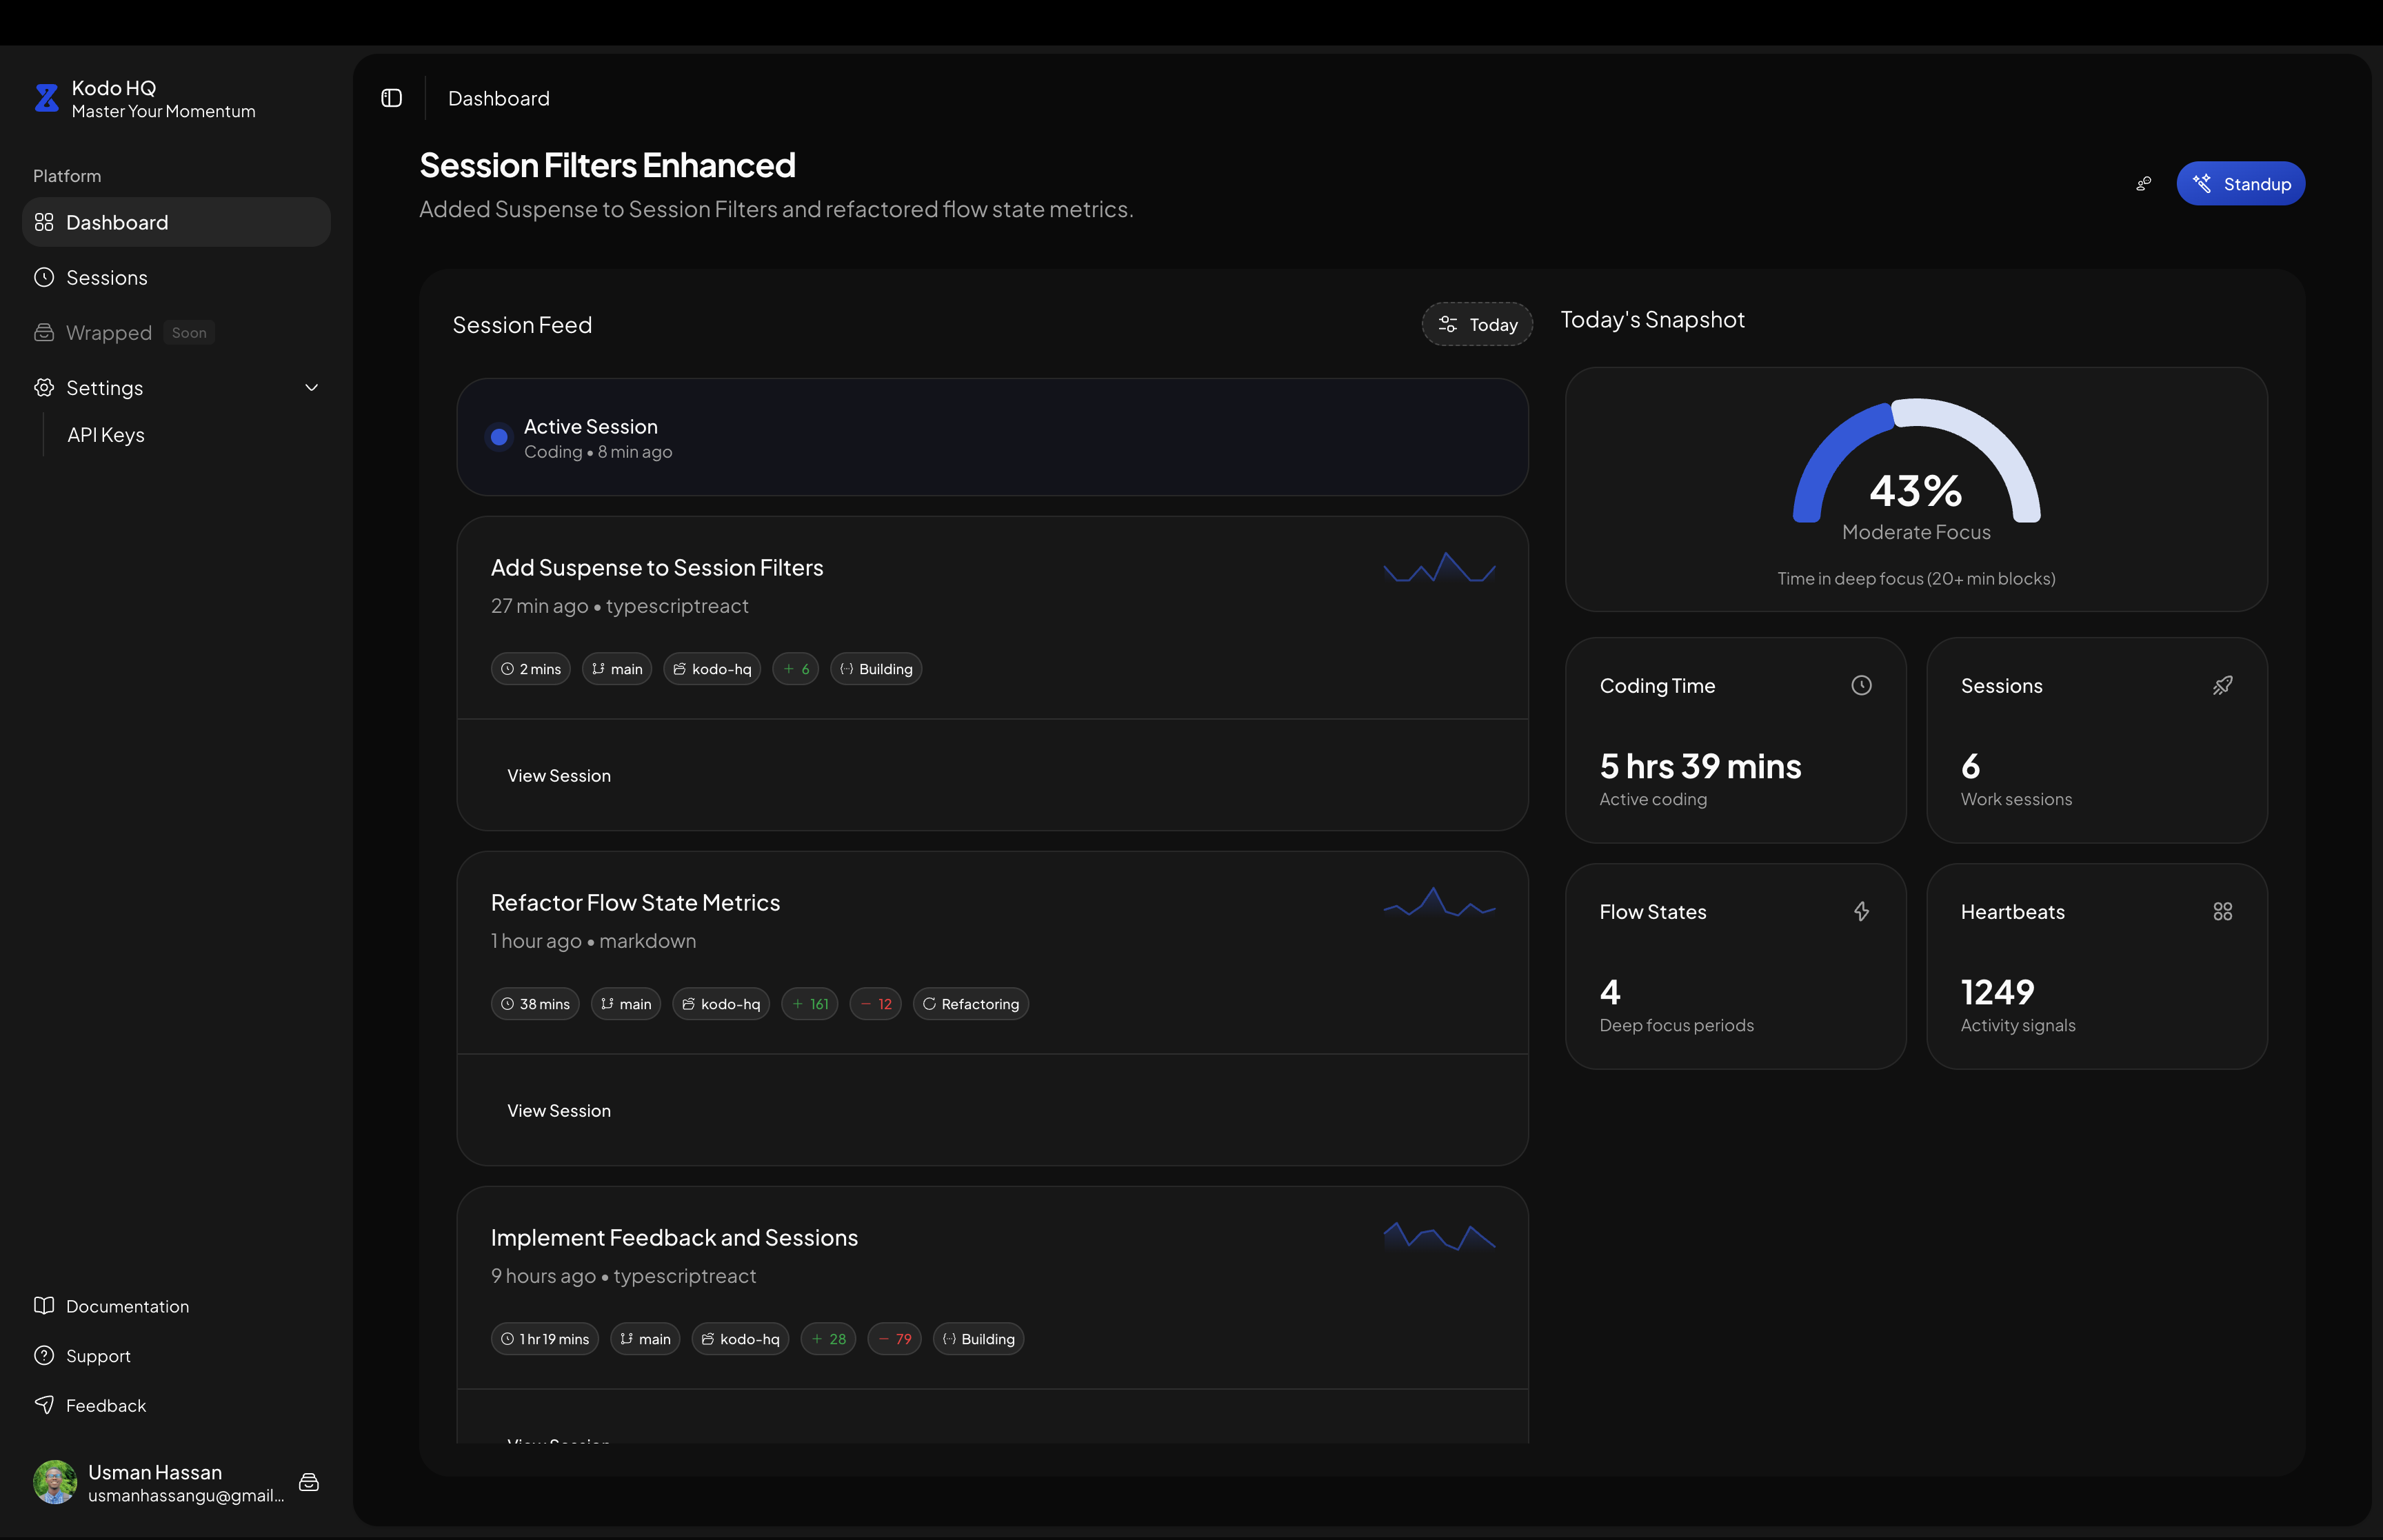2383x1540 pixels.
Task: Click the icon beside Usman Hassan's email
Action: pyautogui.click(x=309, y=1482)
